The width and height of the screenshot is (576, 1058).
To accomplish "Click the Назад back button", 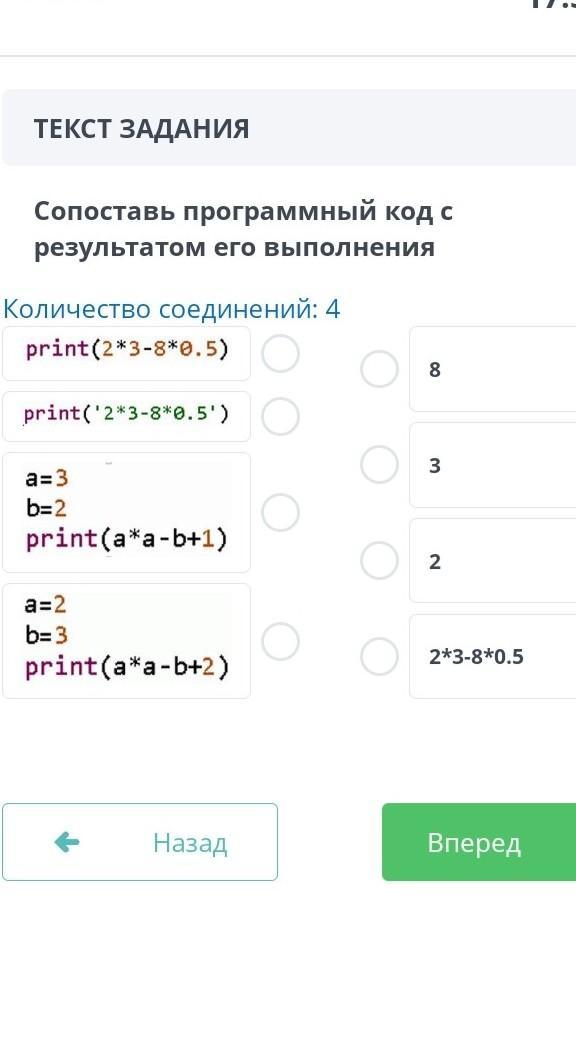I will tap(140, 842).
